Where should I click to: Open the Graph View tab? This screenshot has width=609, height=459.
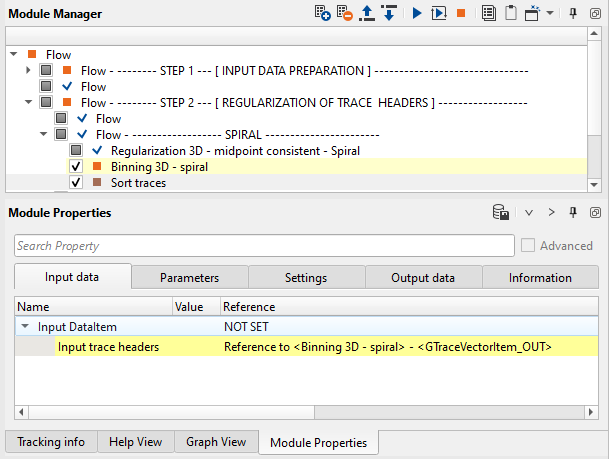[x=217, y=441]
